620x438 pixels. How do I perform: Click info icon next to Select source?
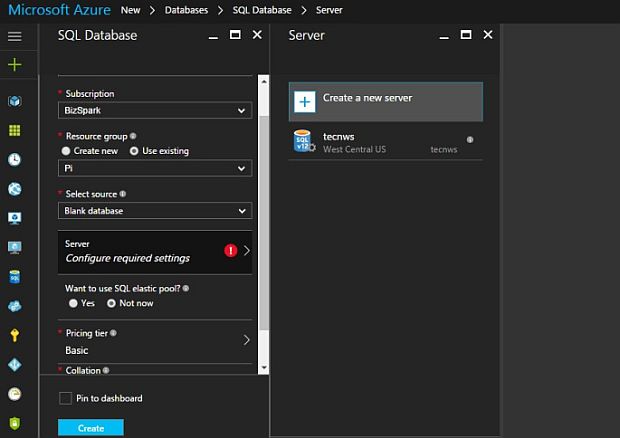123,194
